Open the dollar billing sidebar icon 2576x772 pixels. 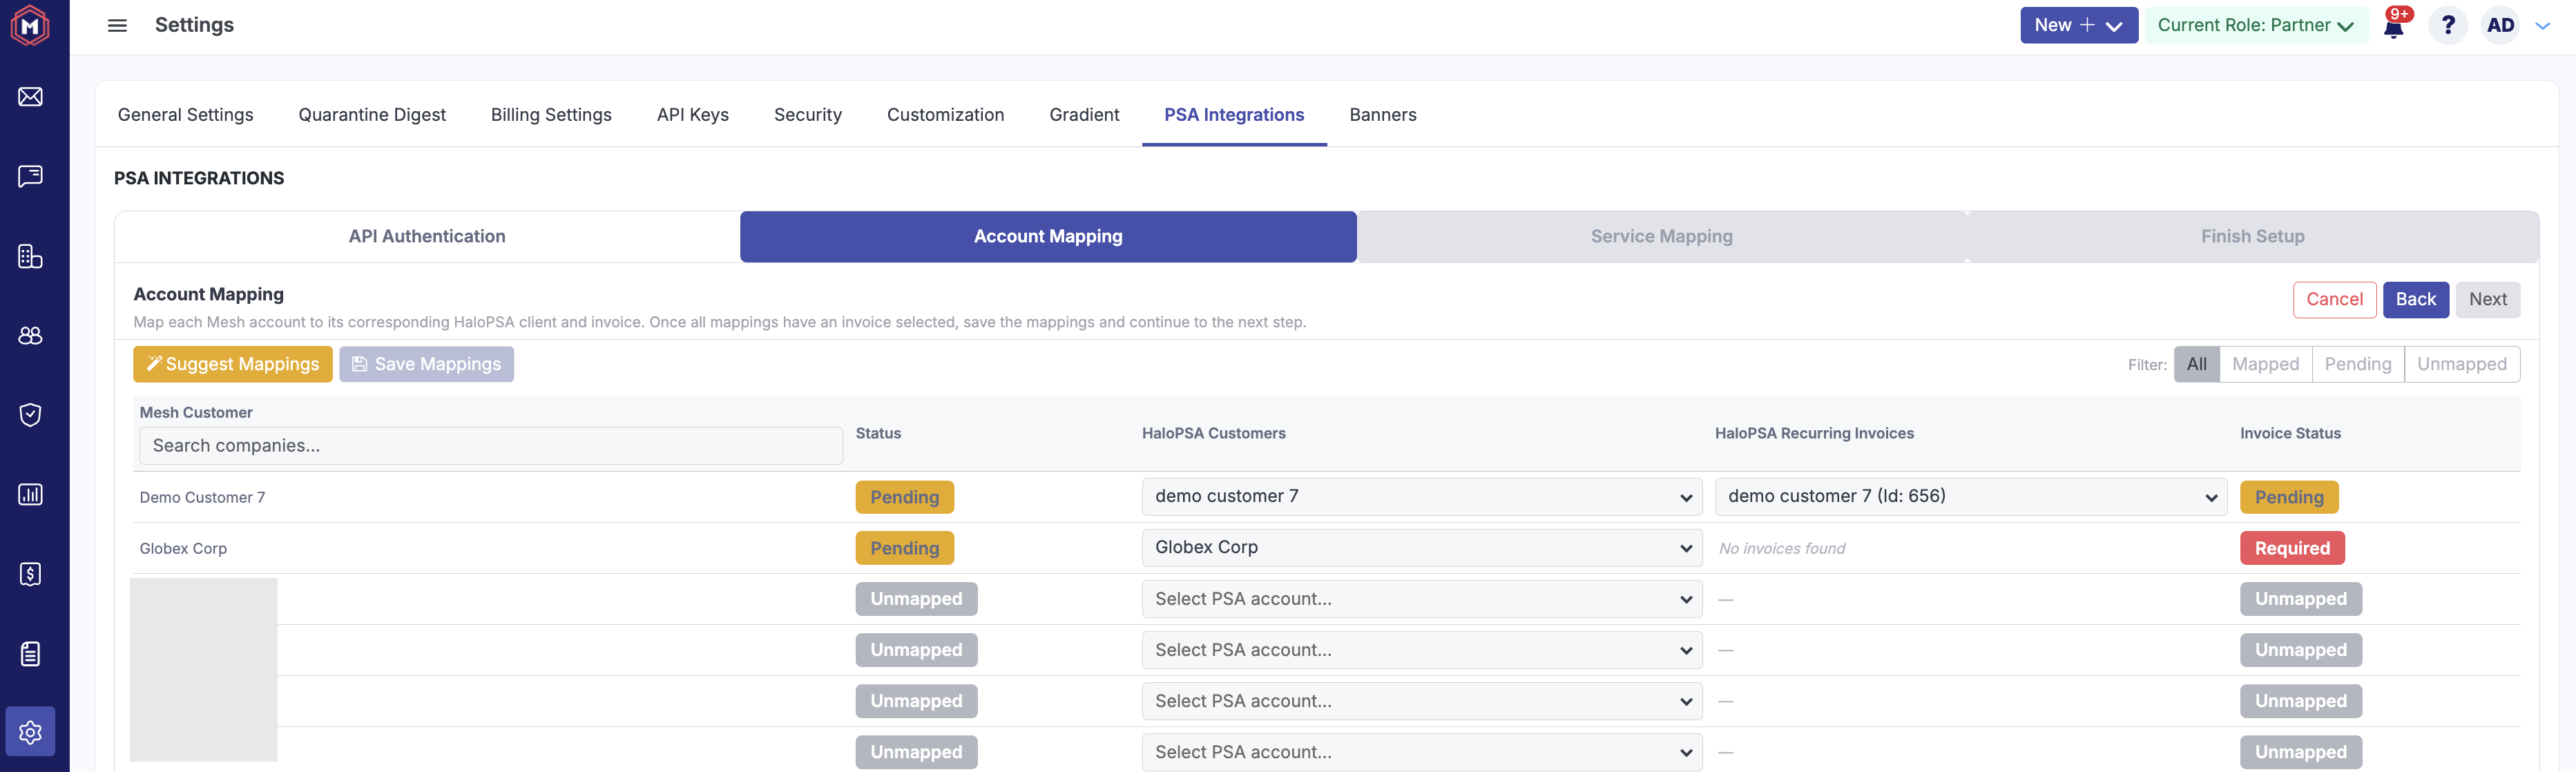coord(30,574)
